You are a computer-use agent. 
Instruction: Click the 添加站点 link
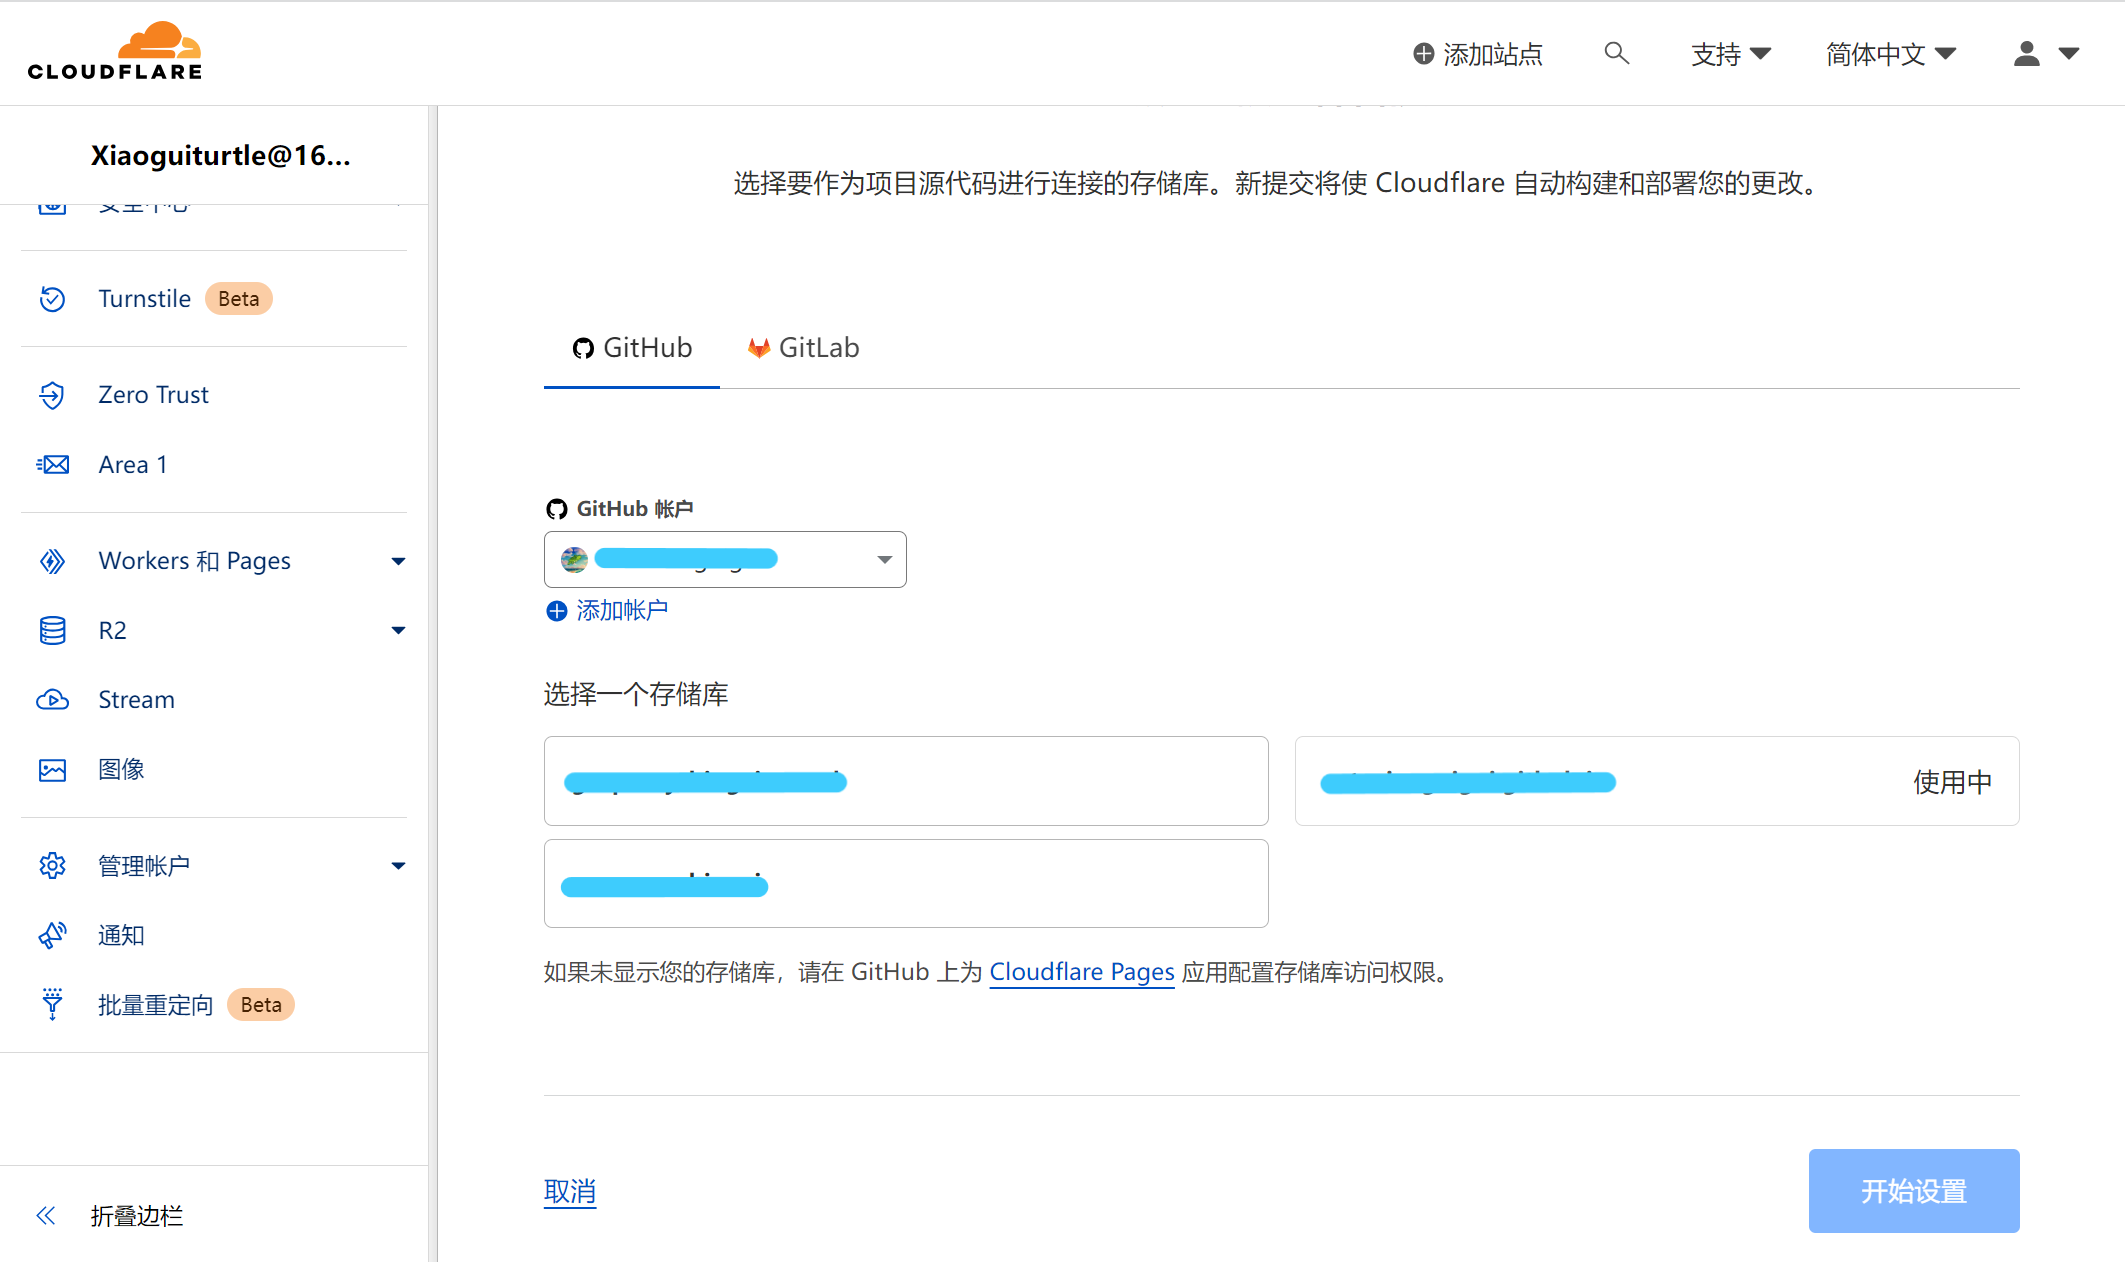pos(1478,54)
